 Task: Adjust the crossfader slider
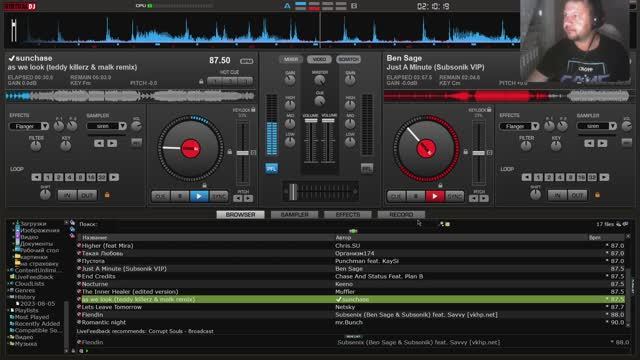293,192
